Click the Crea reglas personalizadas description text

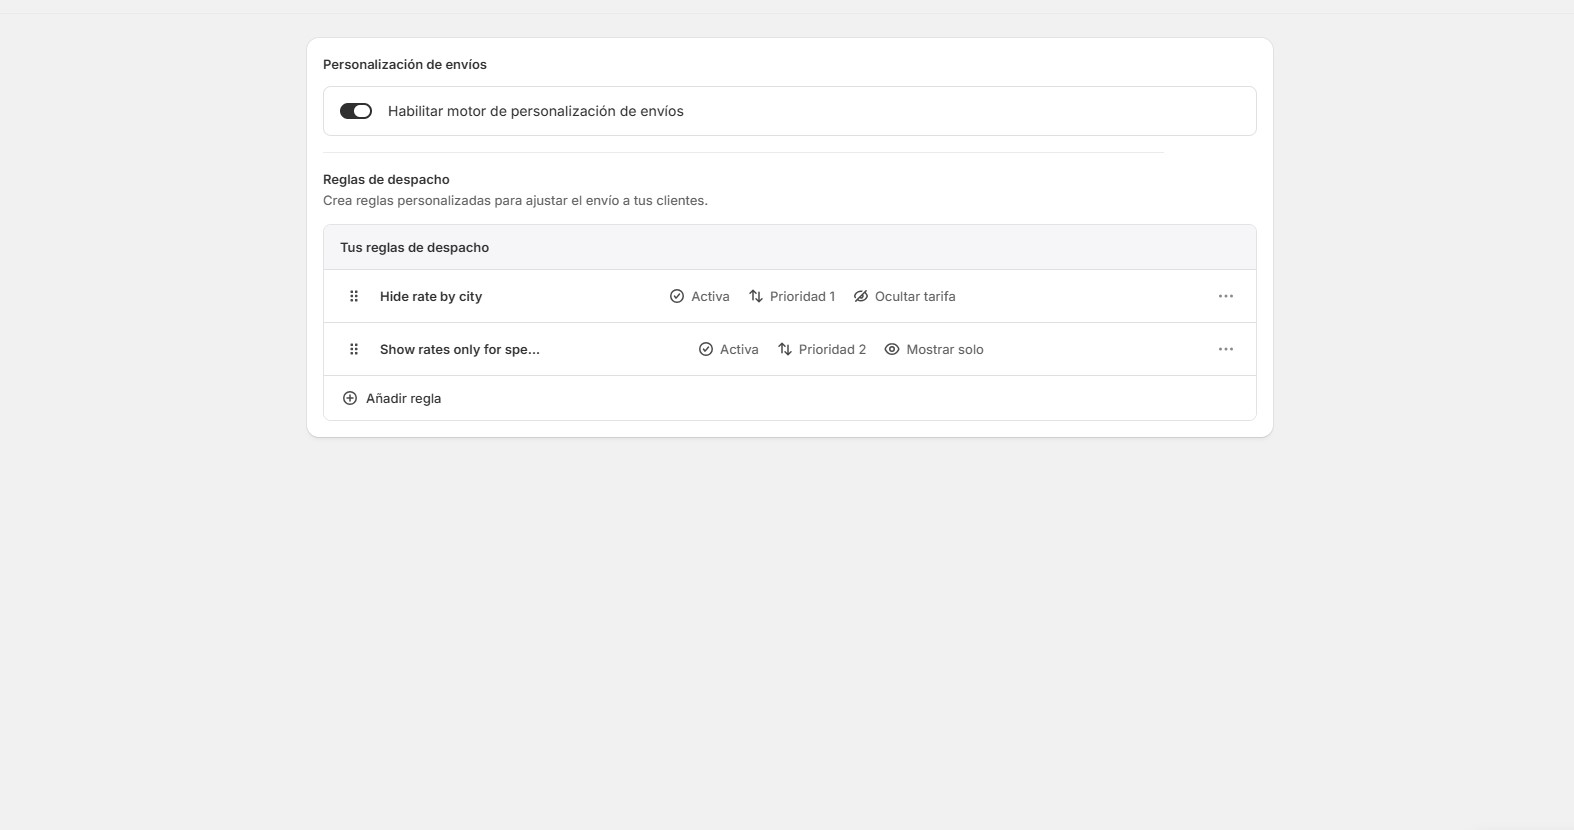[515, 200]
